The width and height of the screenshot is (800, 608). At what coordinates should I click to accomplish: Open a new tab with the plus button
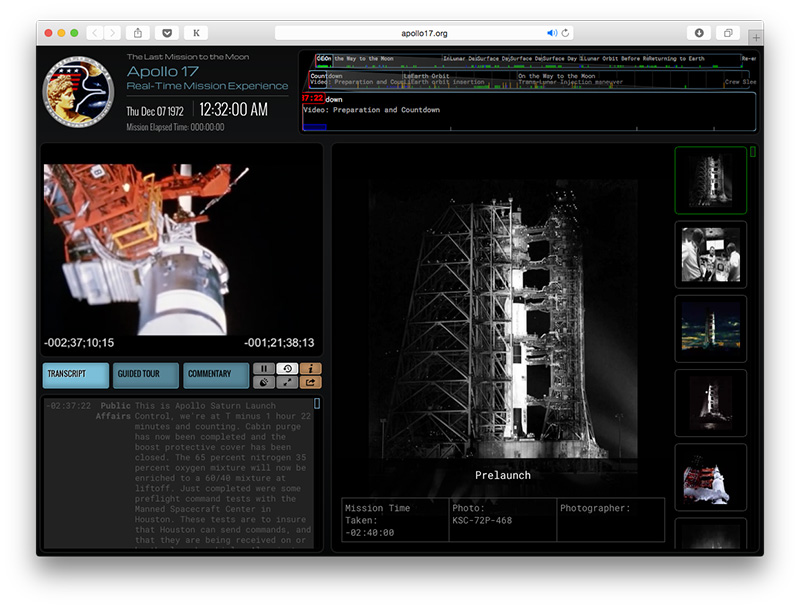click(756, 37)
